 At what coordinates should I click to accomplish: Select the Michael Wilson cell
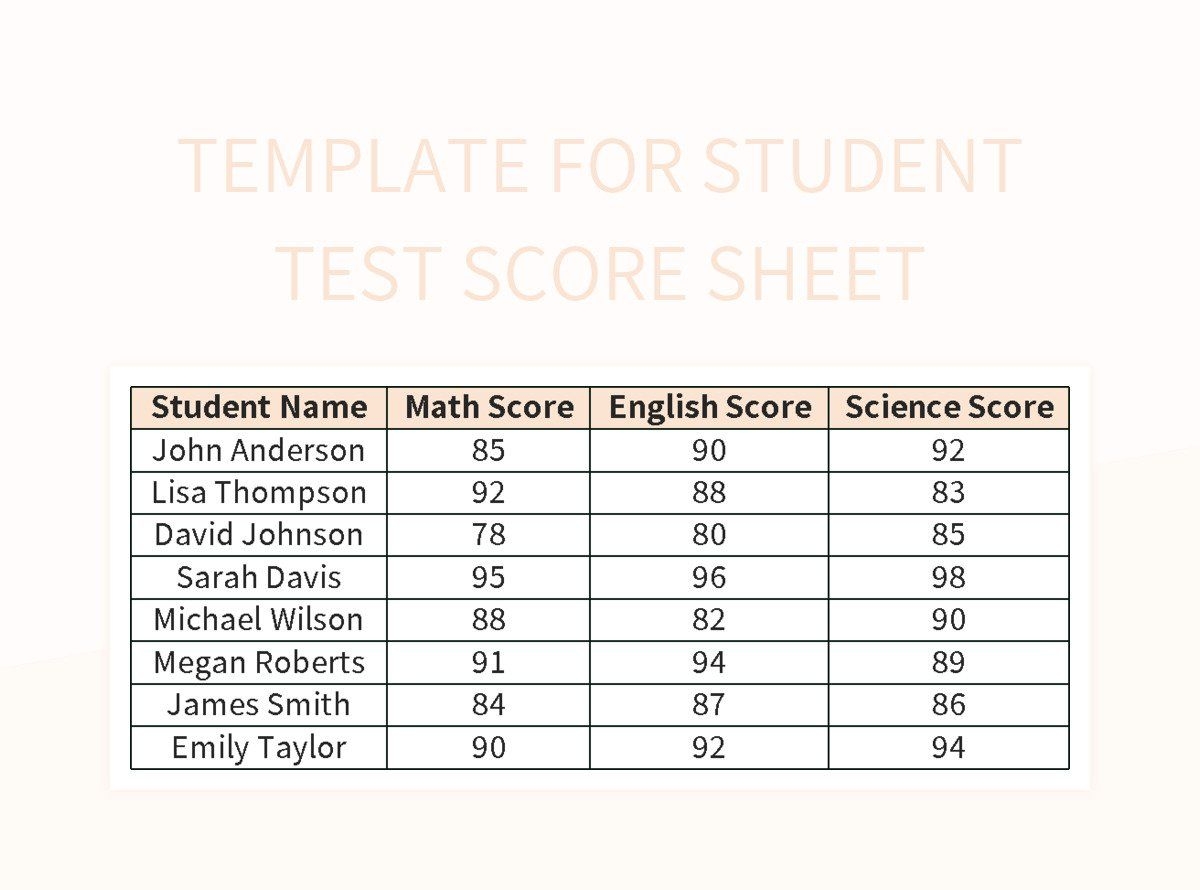[259, 620]
